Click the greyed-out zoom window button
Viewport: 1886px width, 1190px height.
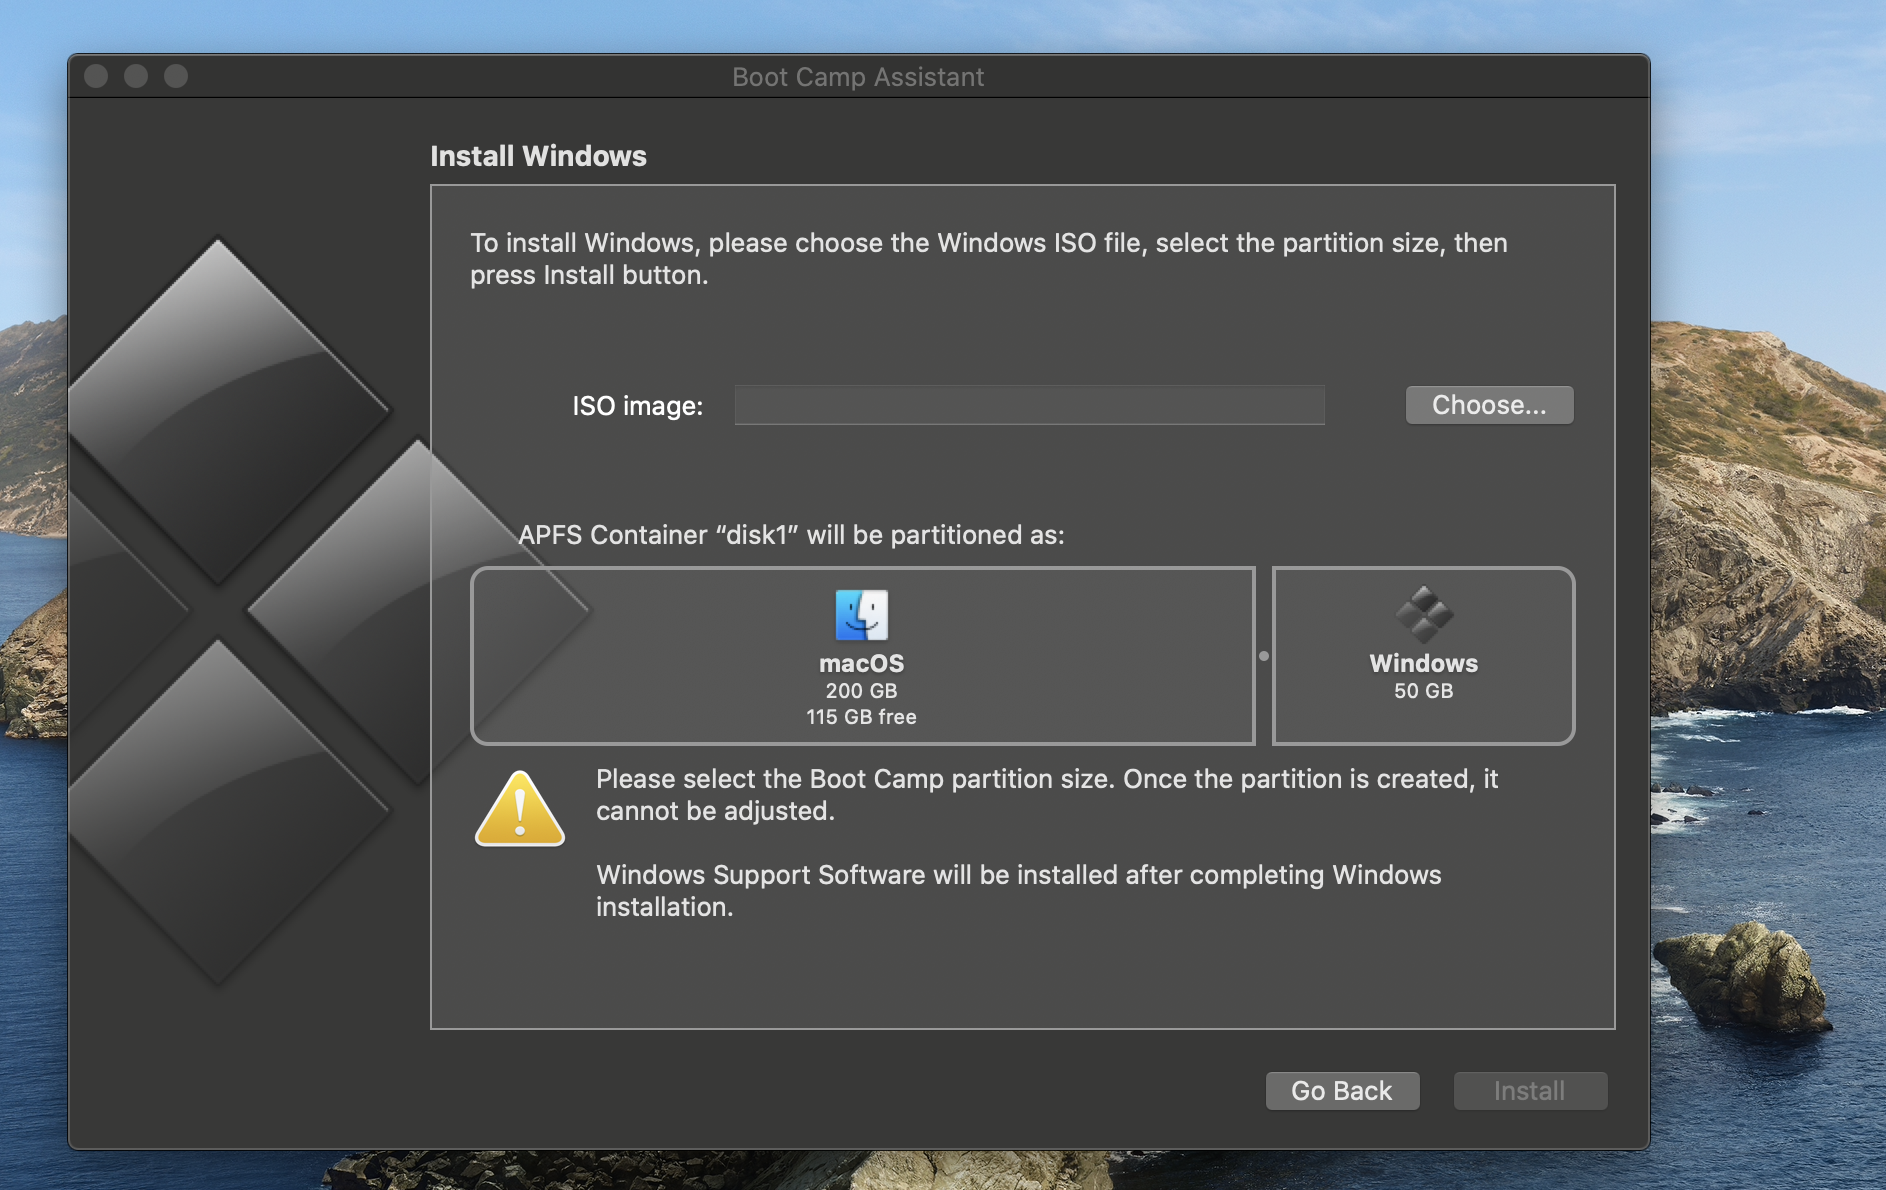pos(176,76)
